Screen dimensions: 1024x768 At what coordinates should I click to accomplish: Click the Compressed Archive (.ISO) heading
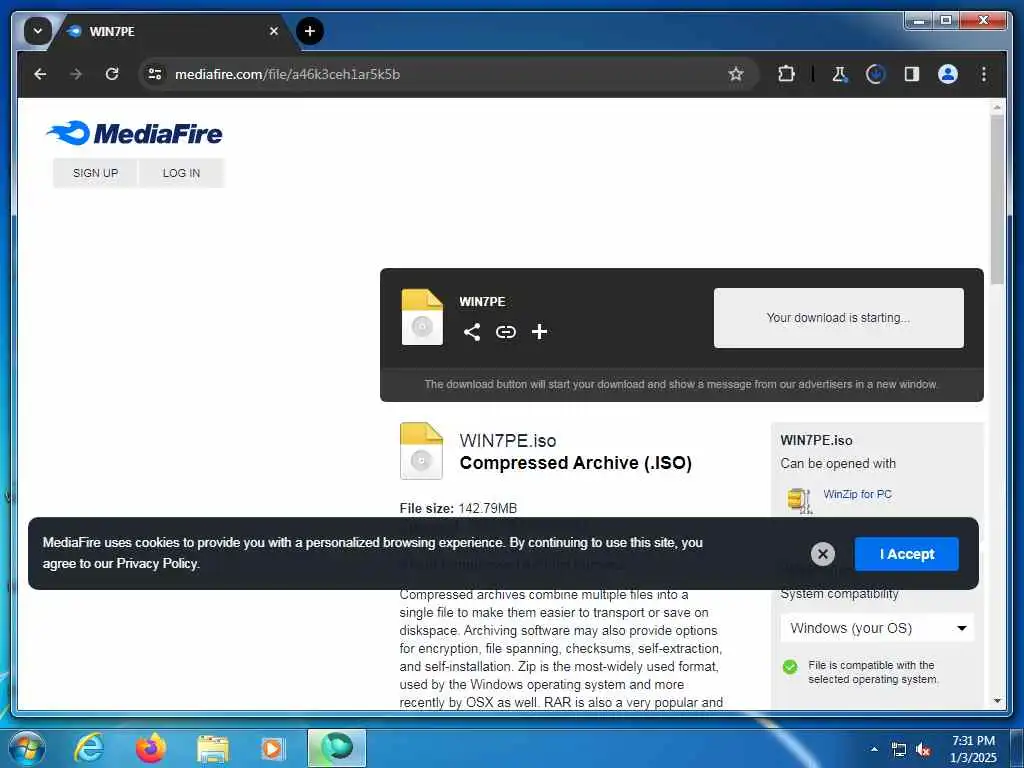coord(575,463)
